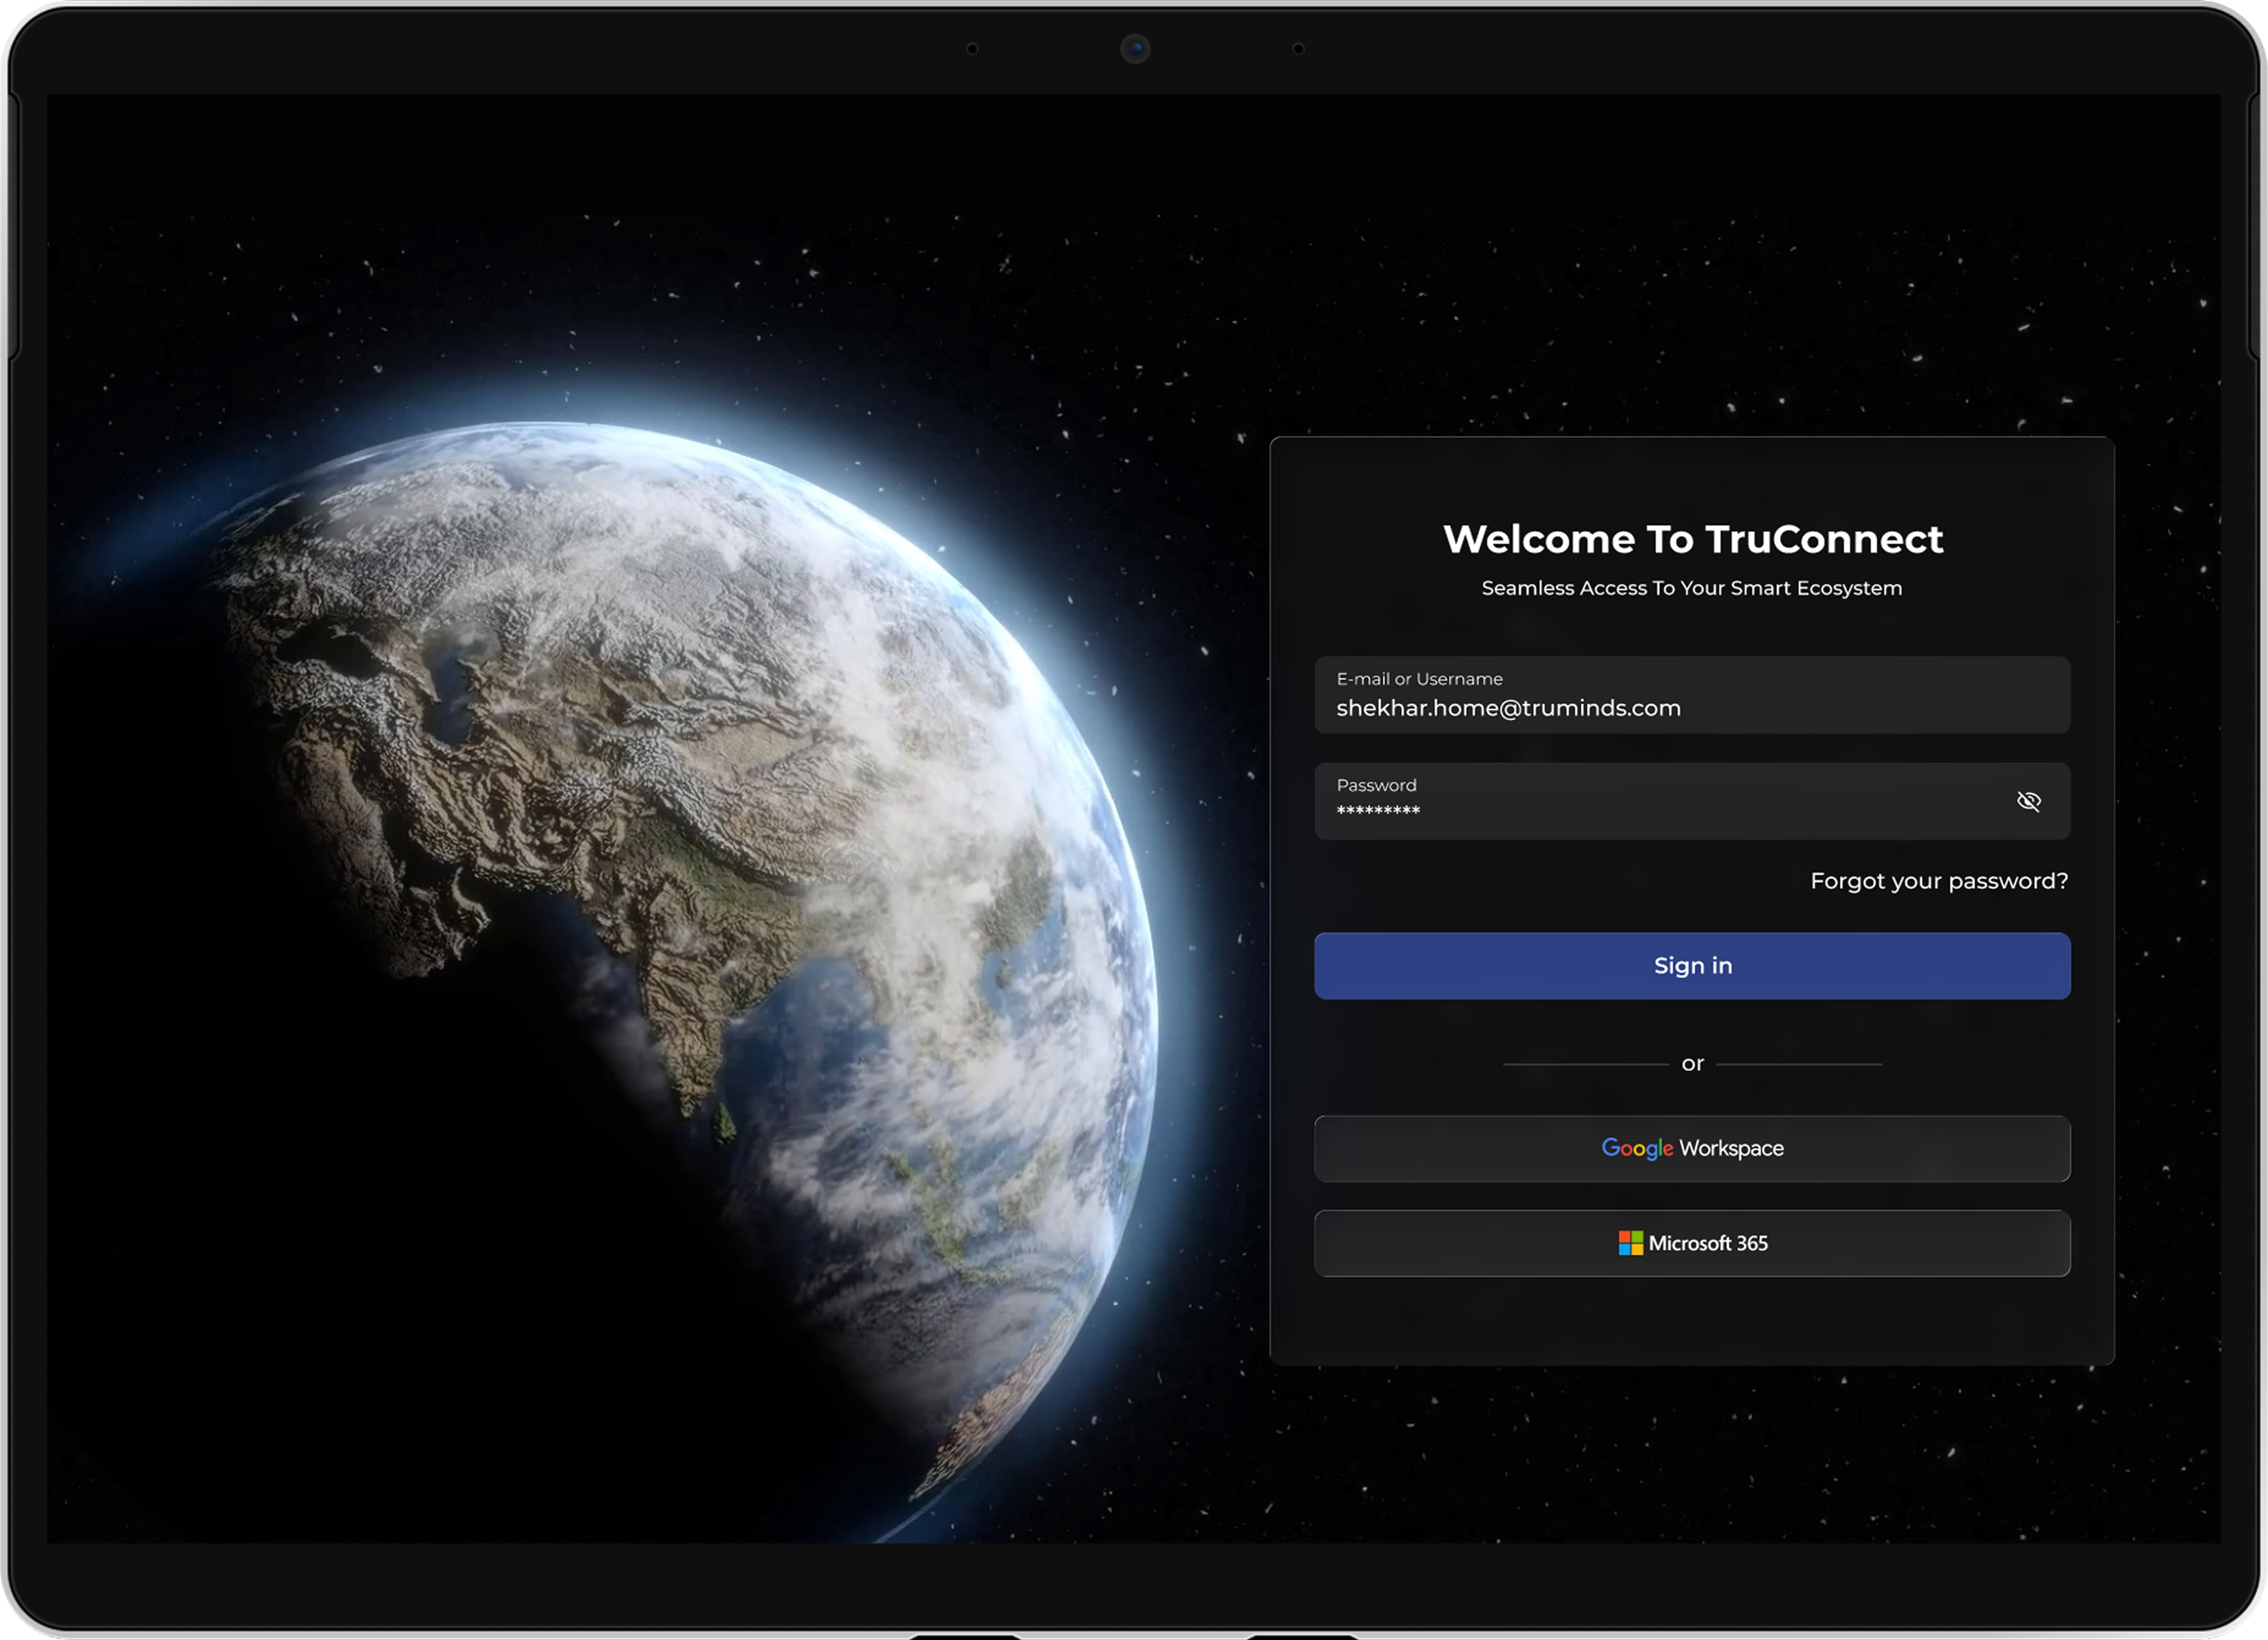Viewport: 2268px width, 1640px height.
Task: Focus the Password input field
Action: tap(1660, 802)
